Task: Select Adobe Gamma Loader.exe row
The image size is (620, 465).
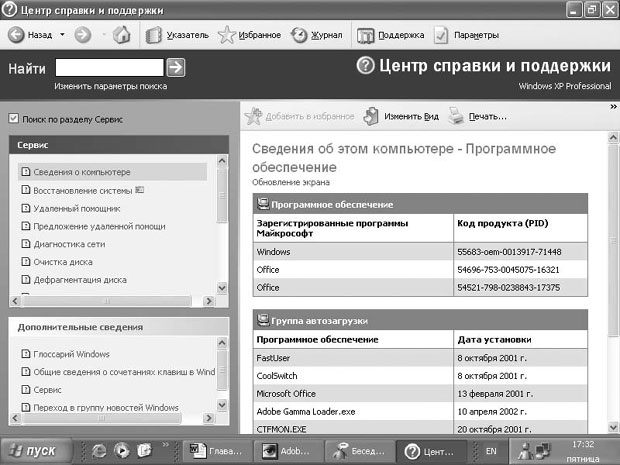Action: (x=420, y=411)
